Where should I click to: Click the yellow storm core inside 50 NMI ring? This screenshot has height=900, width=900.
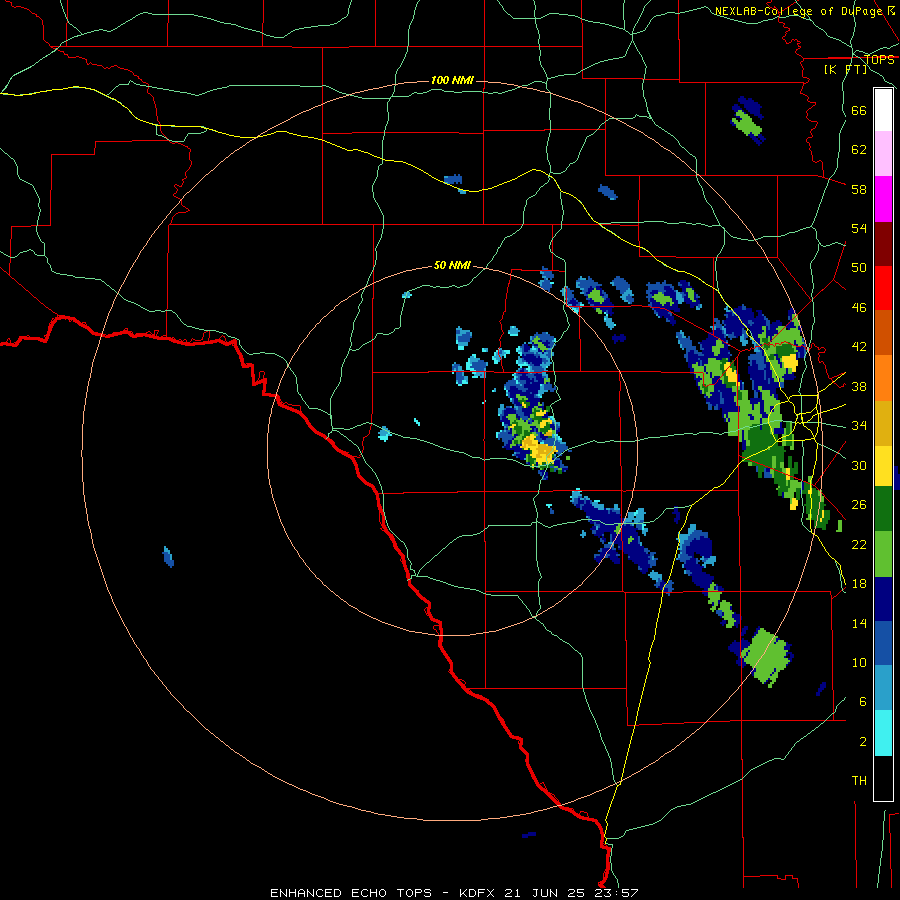point(540,449)
